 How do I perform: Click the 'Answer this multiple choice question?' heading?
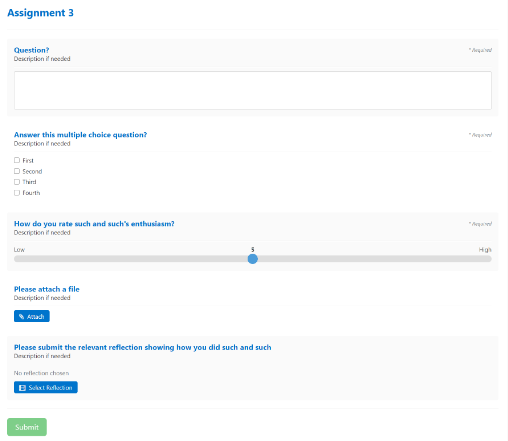click(x=80, y=135)
